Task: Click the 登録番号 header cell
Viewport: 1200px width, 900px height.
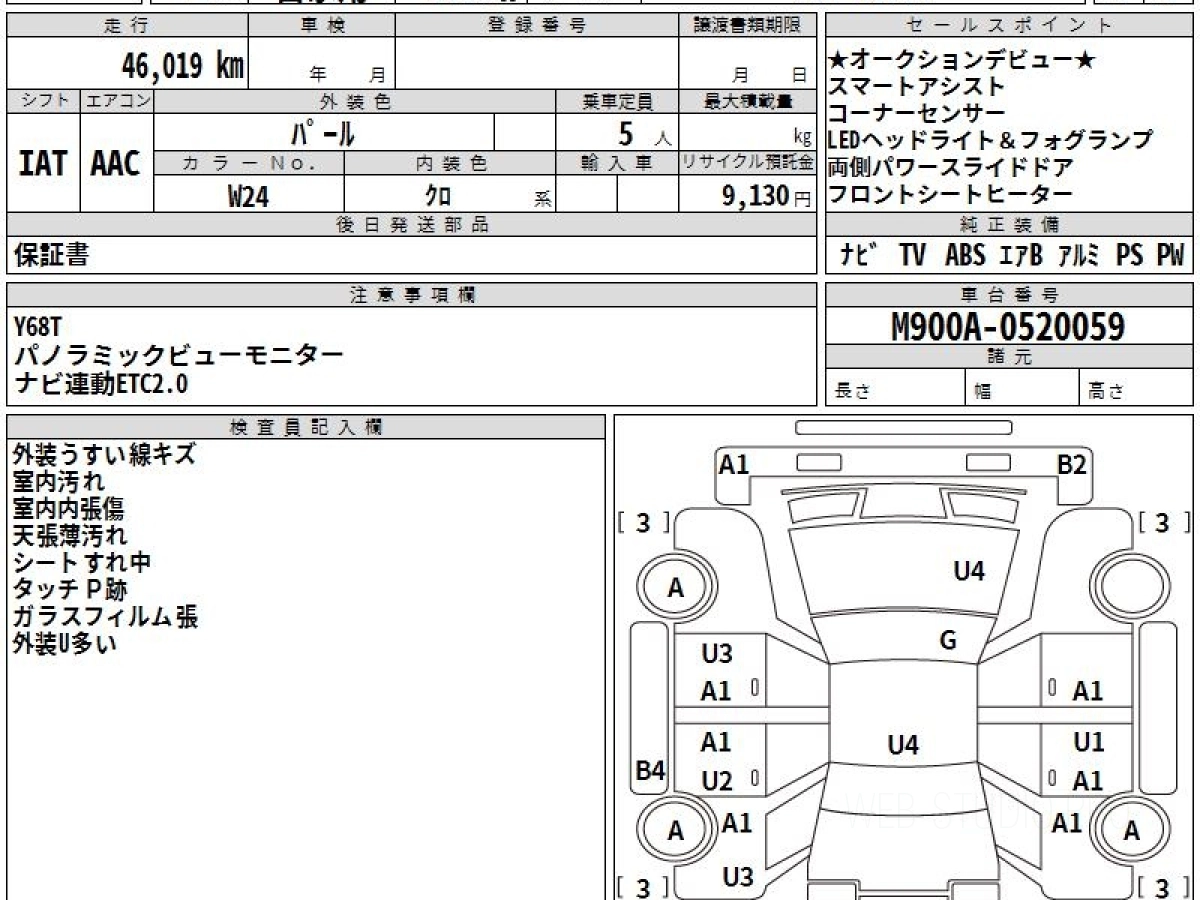Action: click(x=536, y=26)
